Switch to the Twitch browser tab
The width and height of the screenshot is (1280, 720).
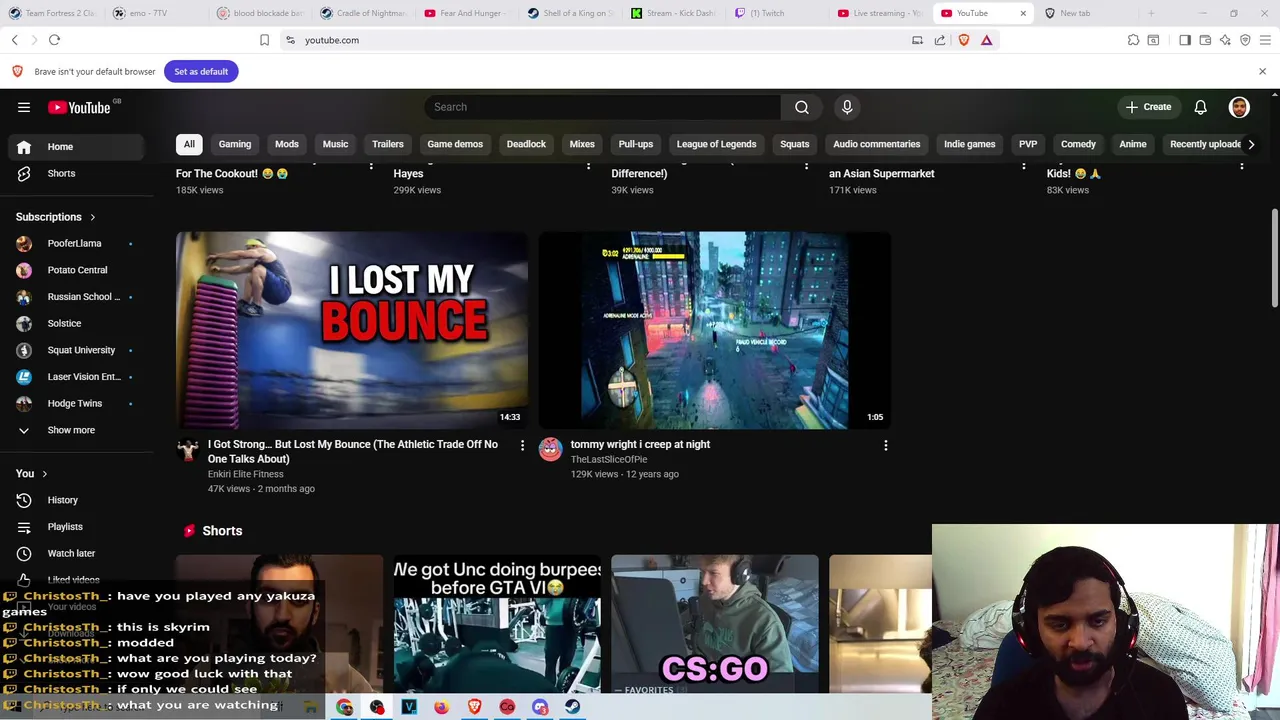775,13
